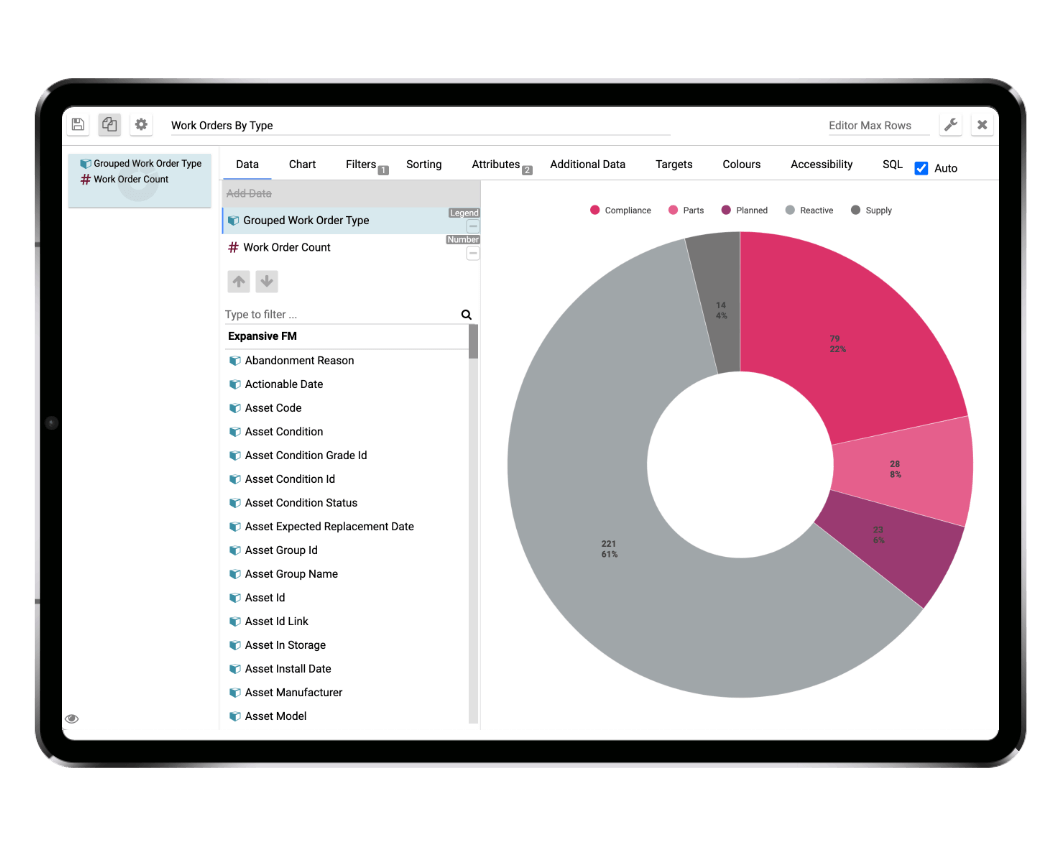Click the wrench tool icon
The image size is (1062, 845).
point(950,125)
